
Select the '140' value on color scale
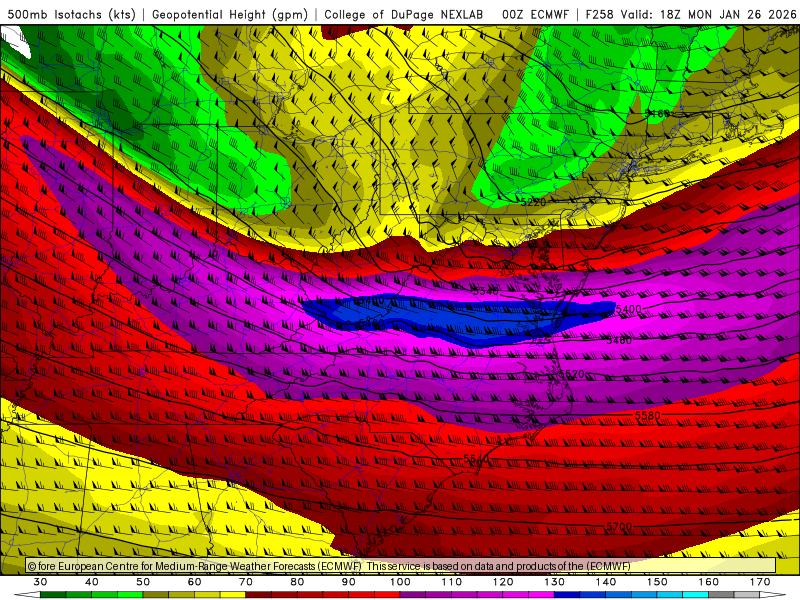[x=606, y=582]
